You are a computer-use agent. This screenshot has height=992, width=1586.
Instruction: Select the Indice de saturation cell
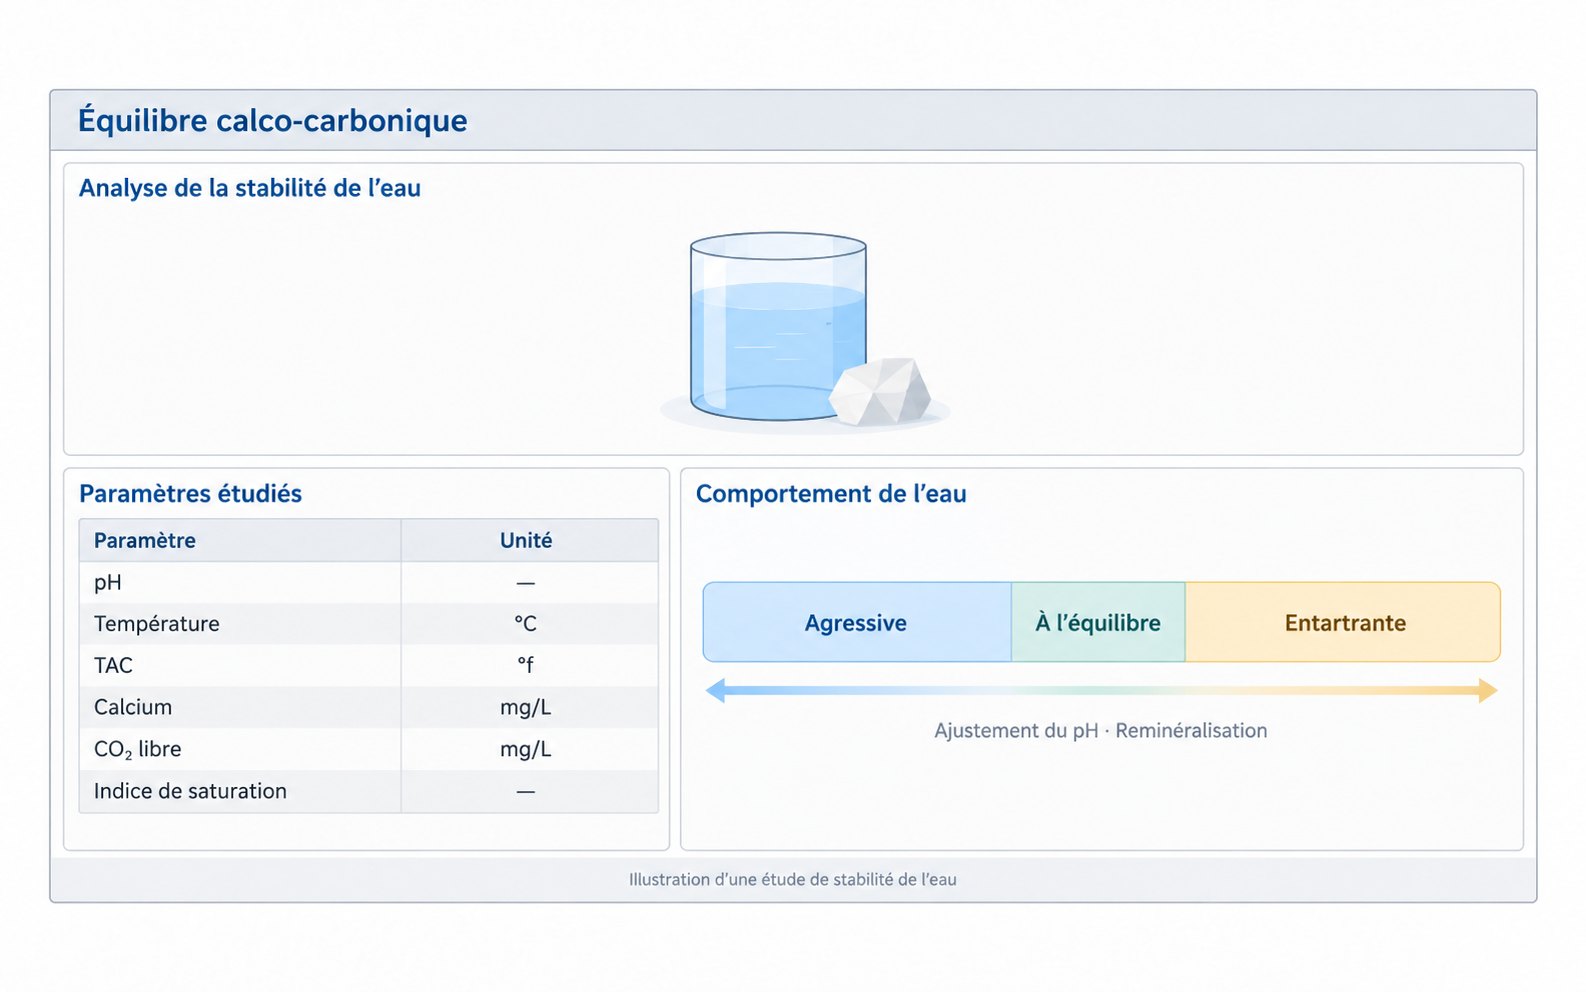(x=240, y=791)
